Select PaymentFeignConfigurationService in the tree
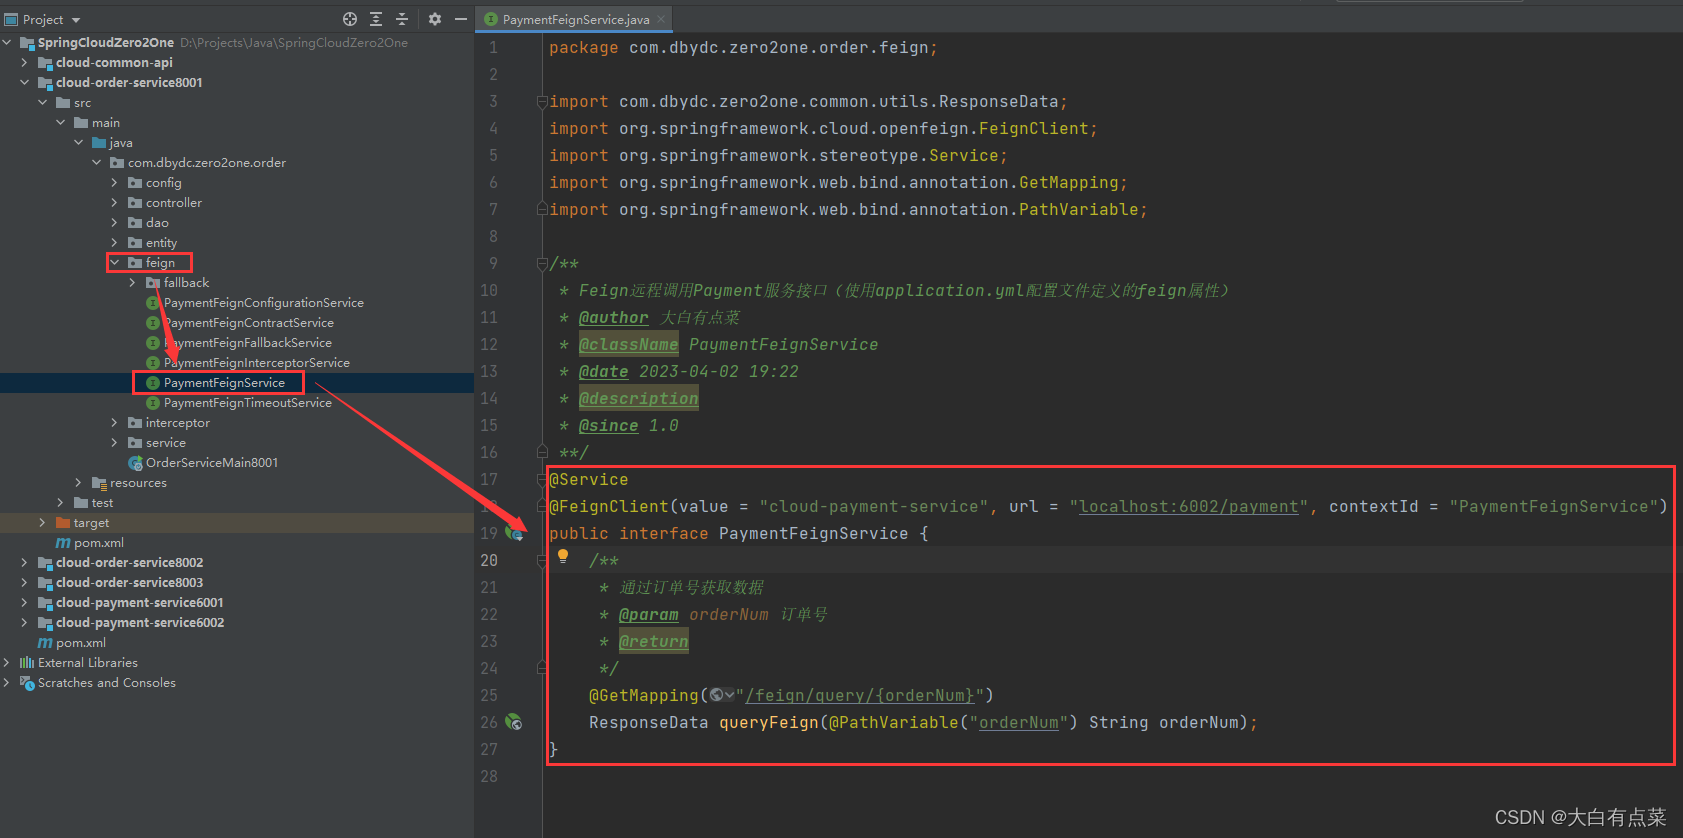The height and width of the screenshot is (838, 1683). pos(263,303)
